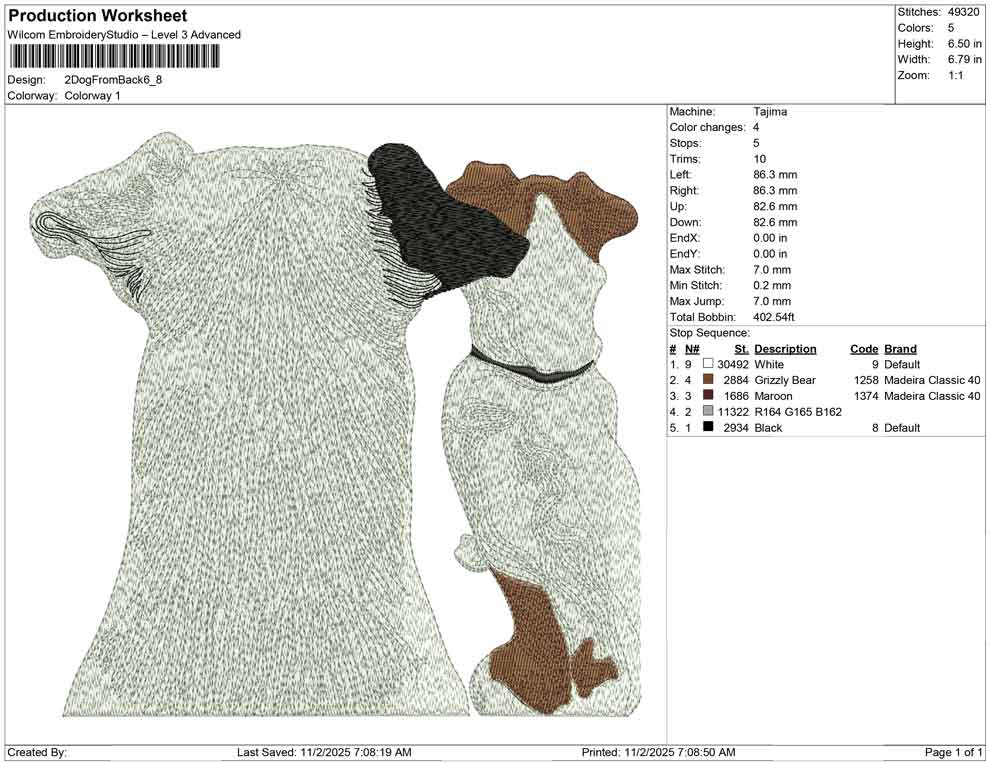
Task: Click the Trims value 10
Action: pyautogui.click(x=760, y=159)
